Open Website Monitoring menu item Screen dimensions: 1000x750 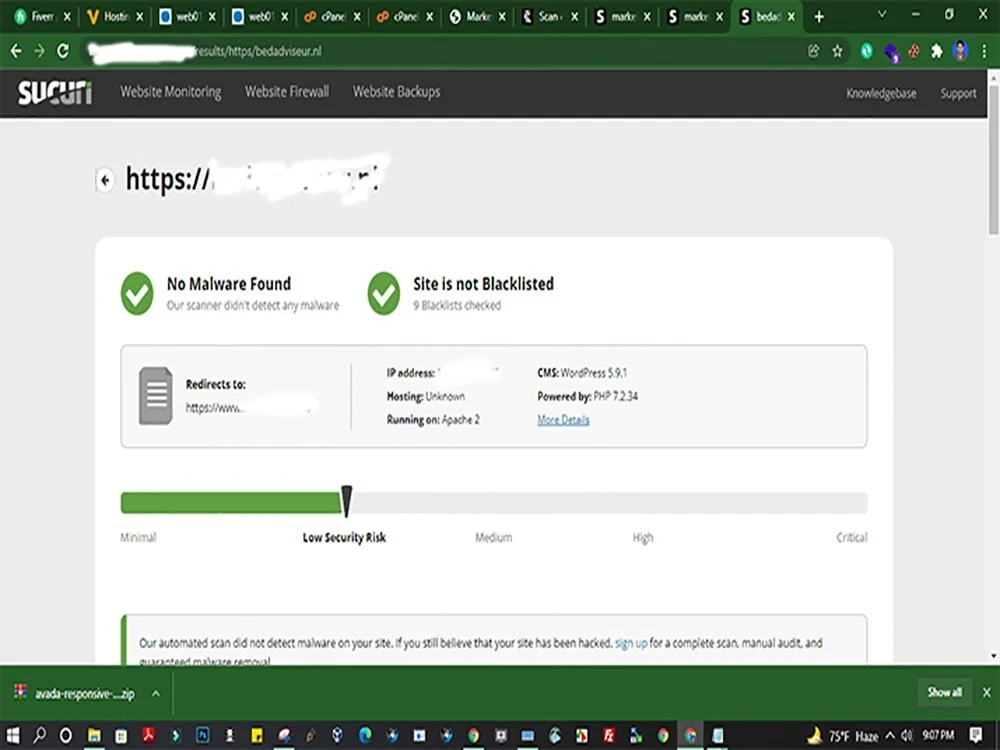point(171,92)
